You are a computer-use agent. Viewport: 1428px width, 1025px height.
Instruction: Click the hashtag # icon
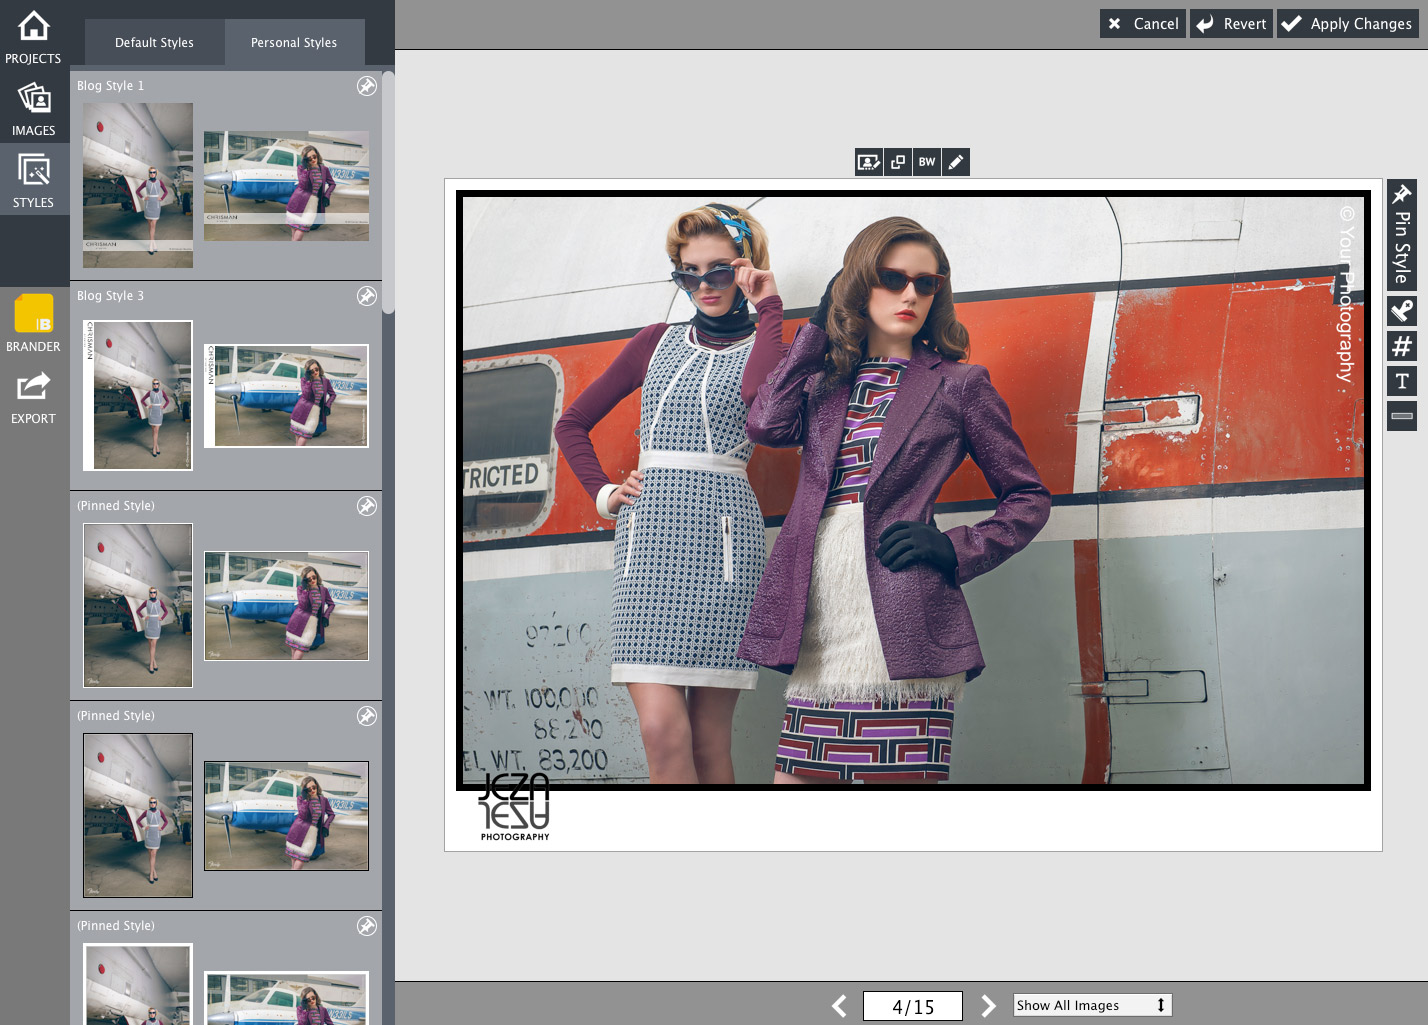pos(1402,346)
